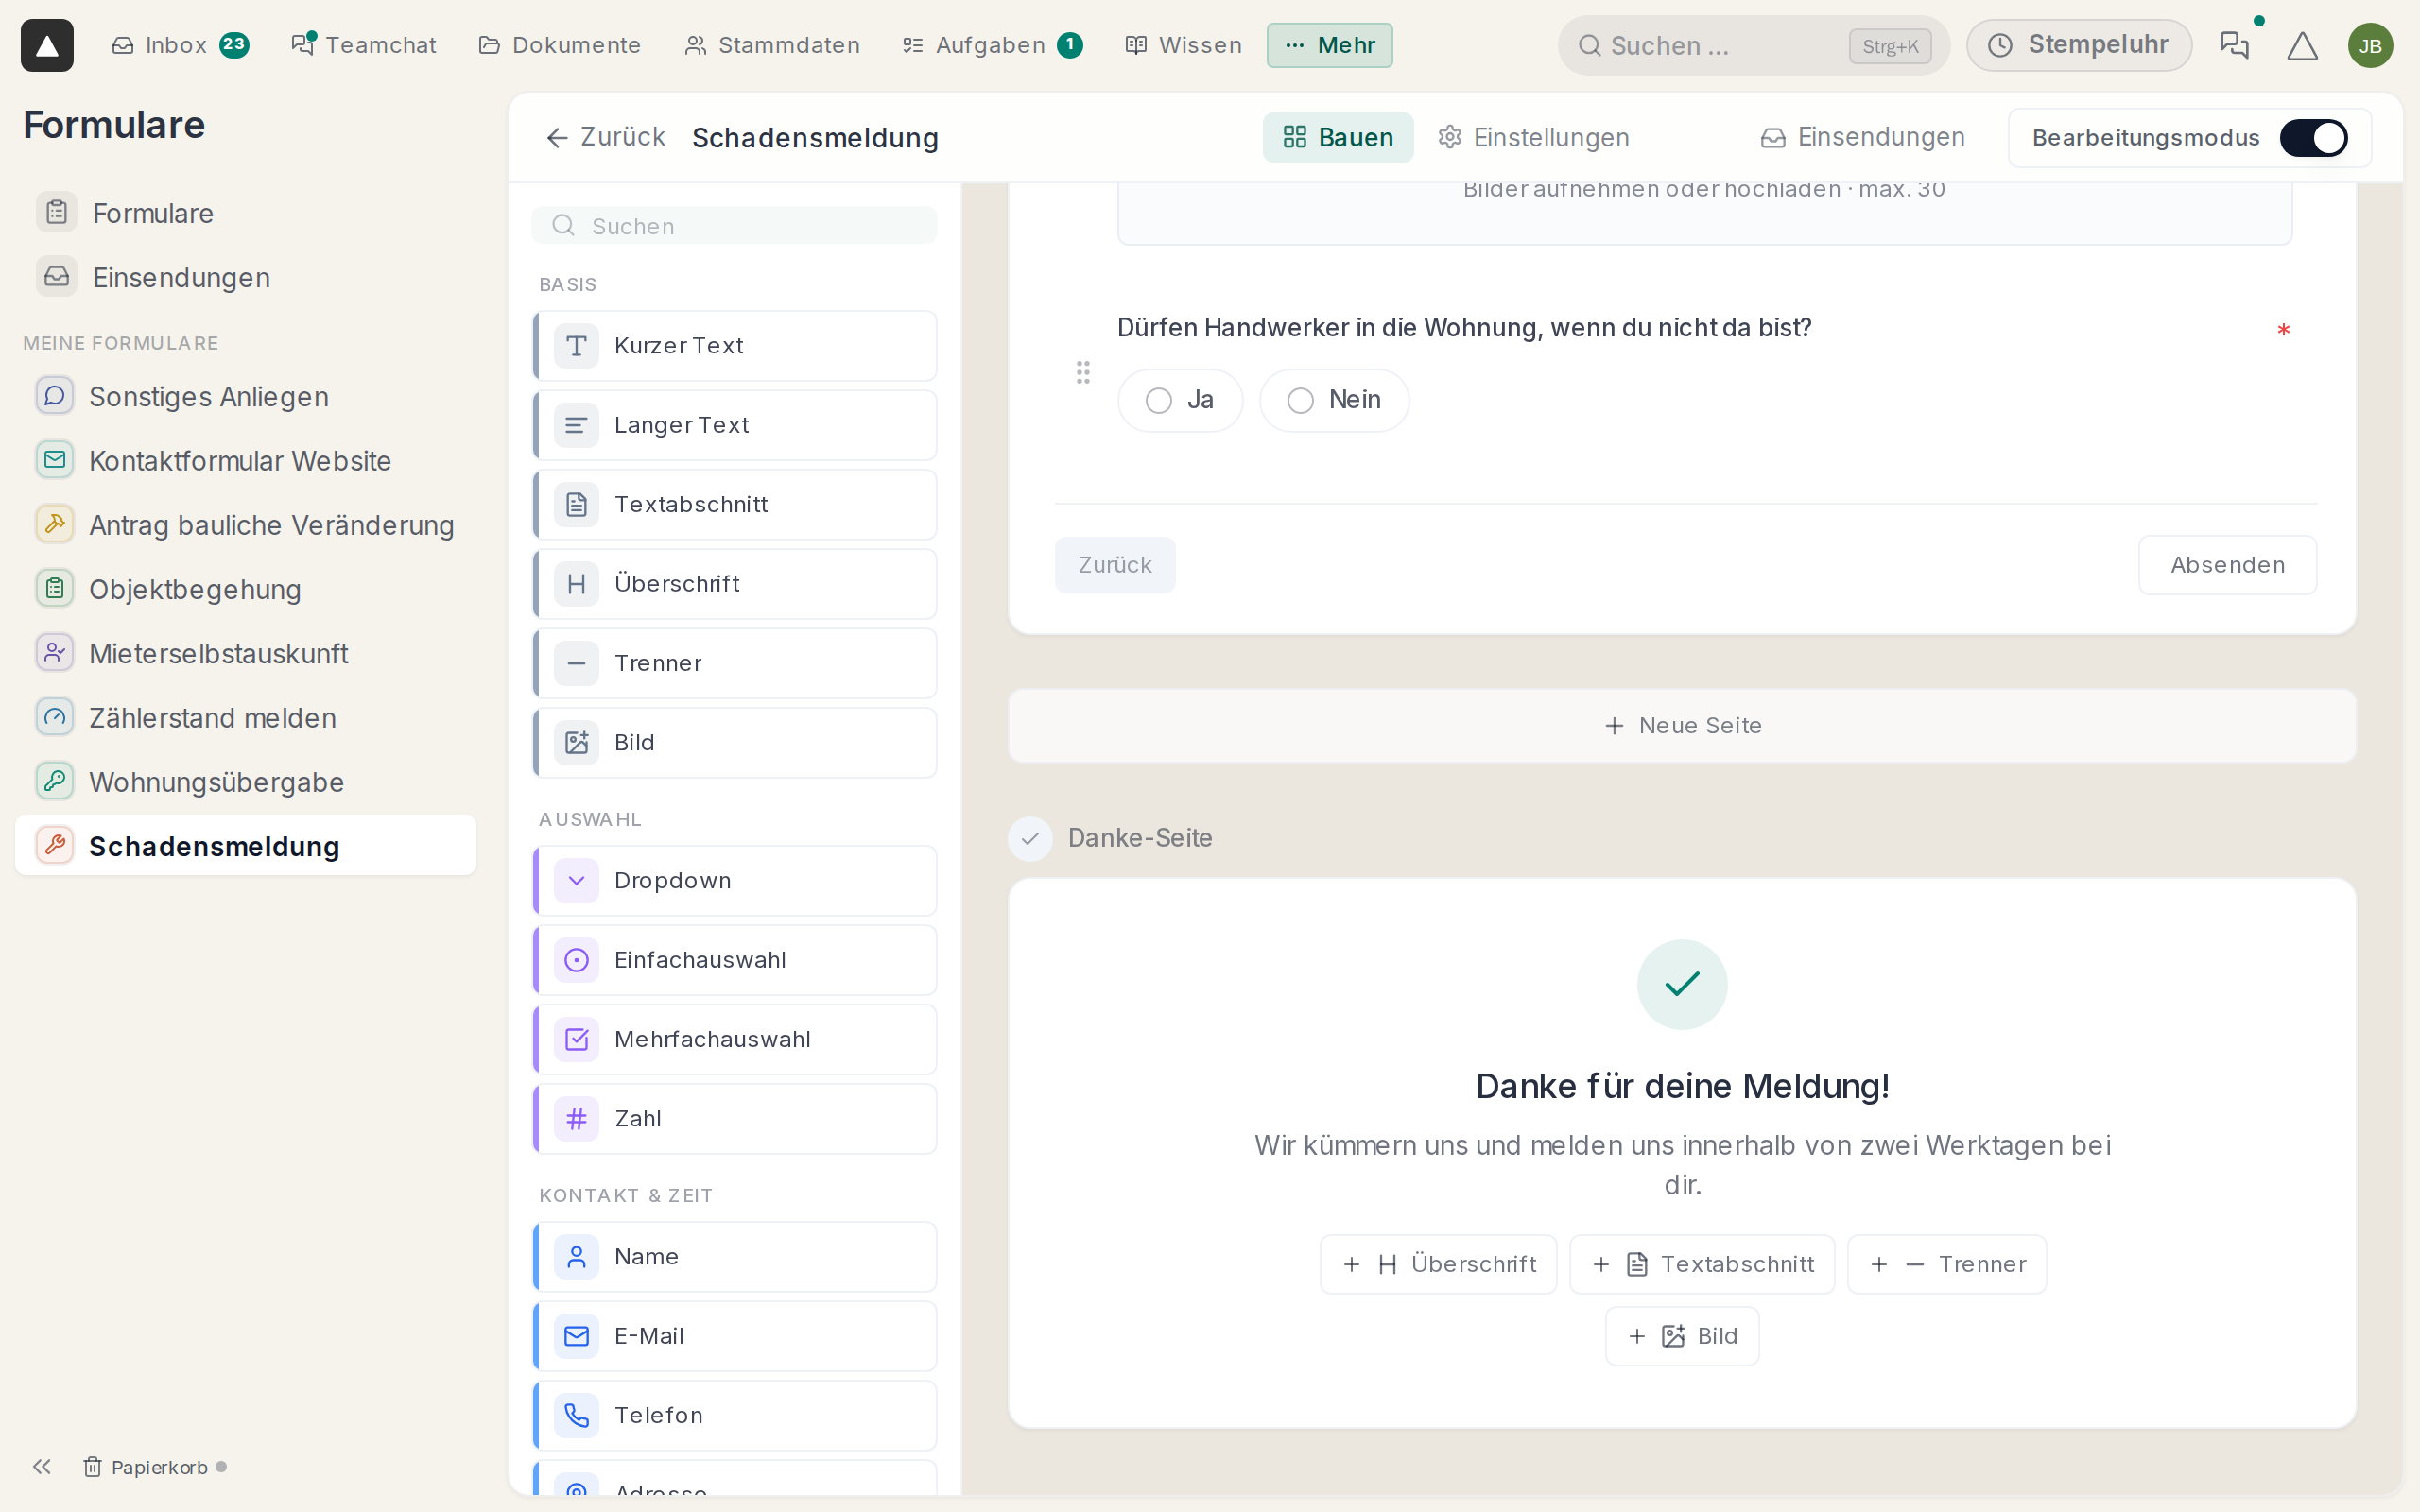This screenshot has height=1512, width=2420.
Task: Switch to the Bauen tab
Action: point(1338,137)
